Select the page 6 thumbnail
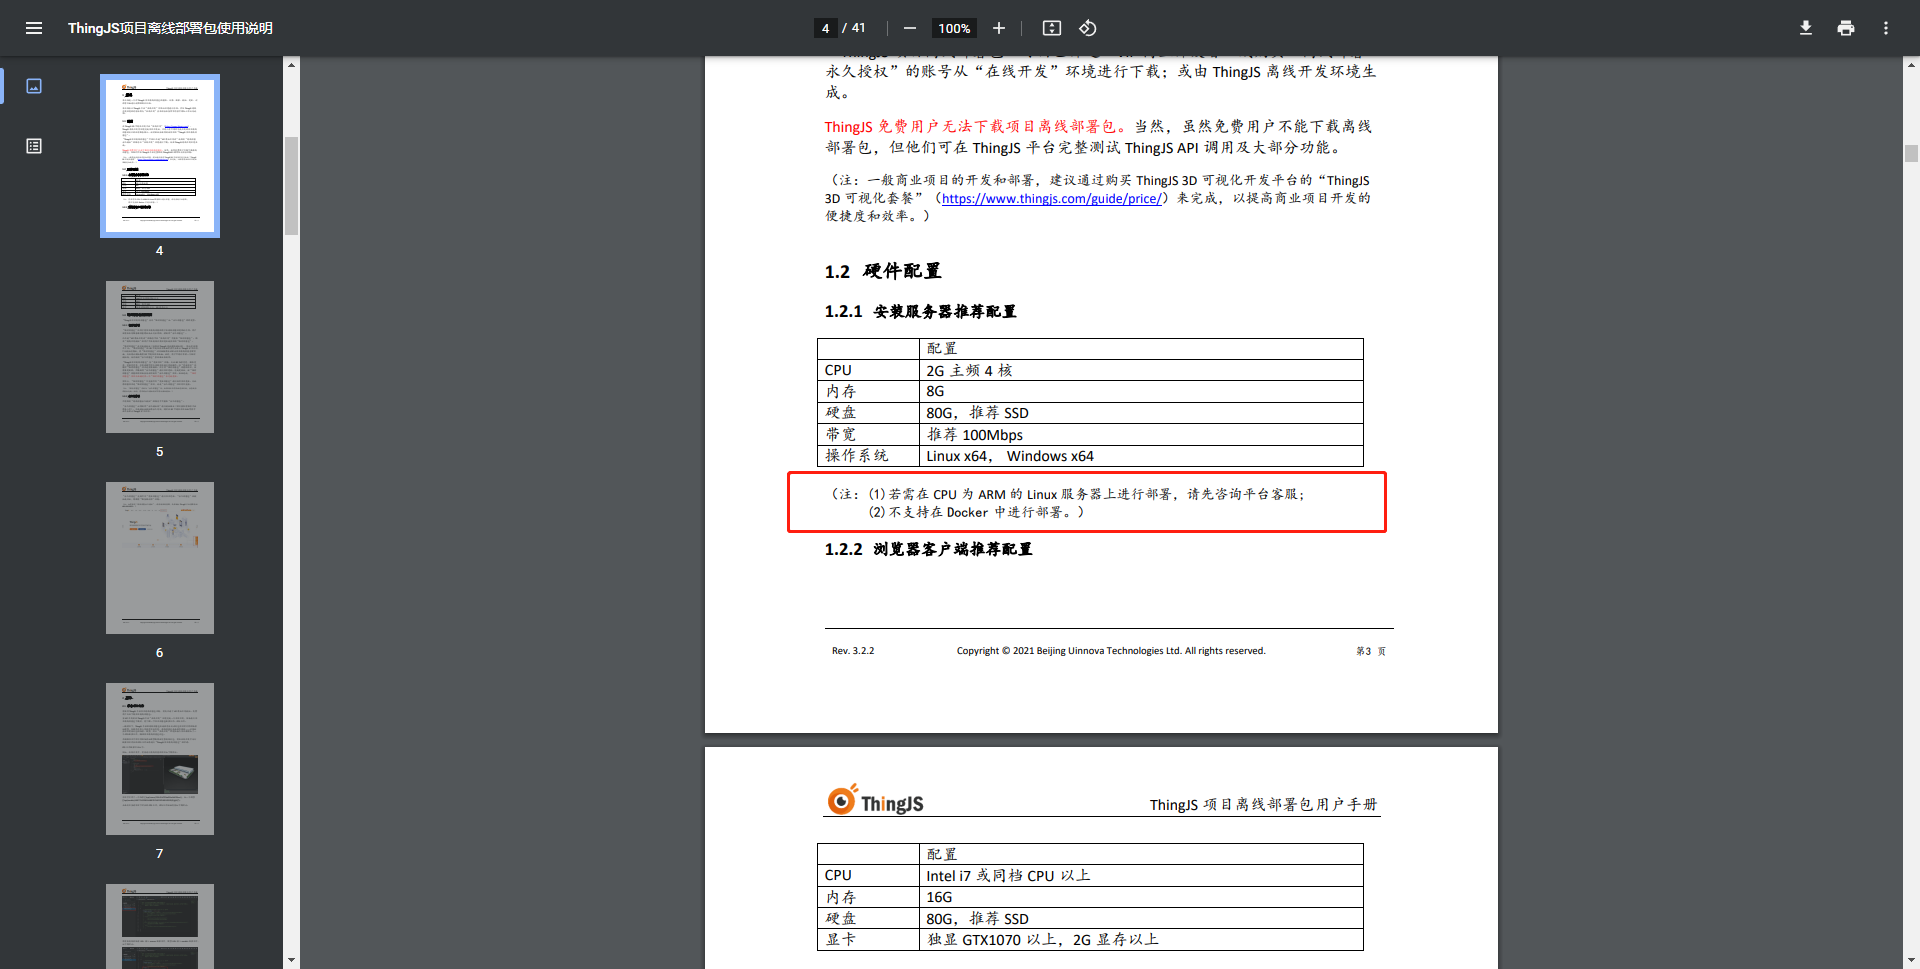Viewport: 1920px width, 969px height. click(160, 558)
